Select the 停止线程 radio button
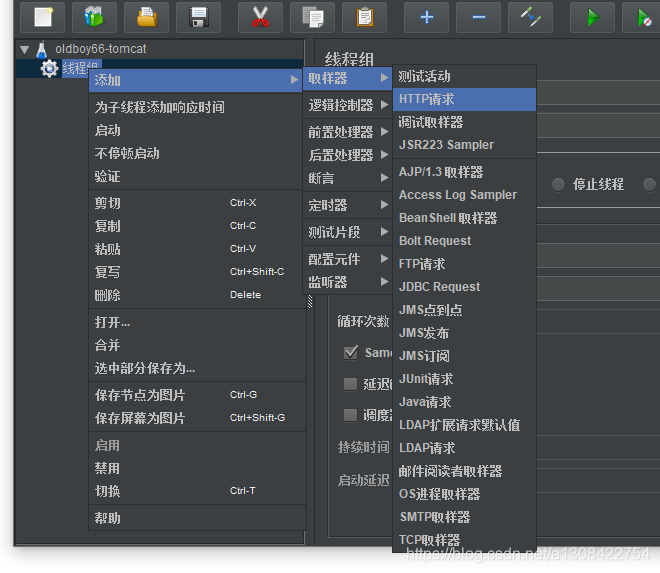The width and height of the screenshot is (660, 573). click(558, 184)
